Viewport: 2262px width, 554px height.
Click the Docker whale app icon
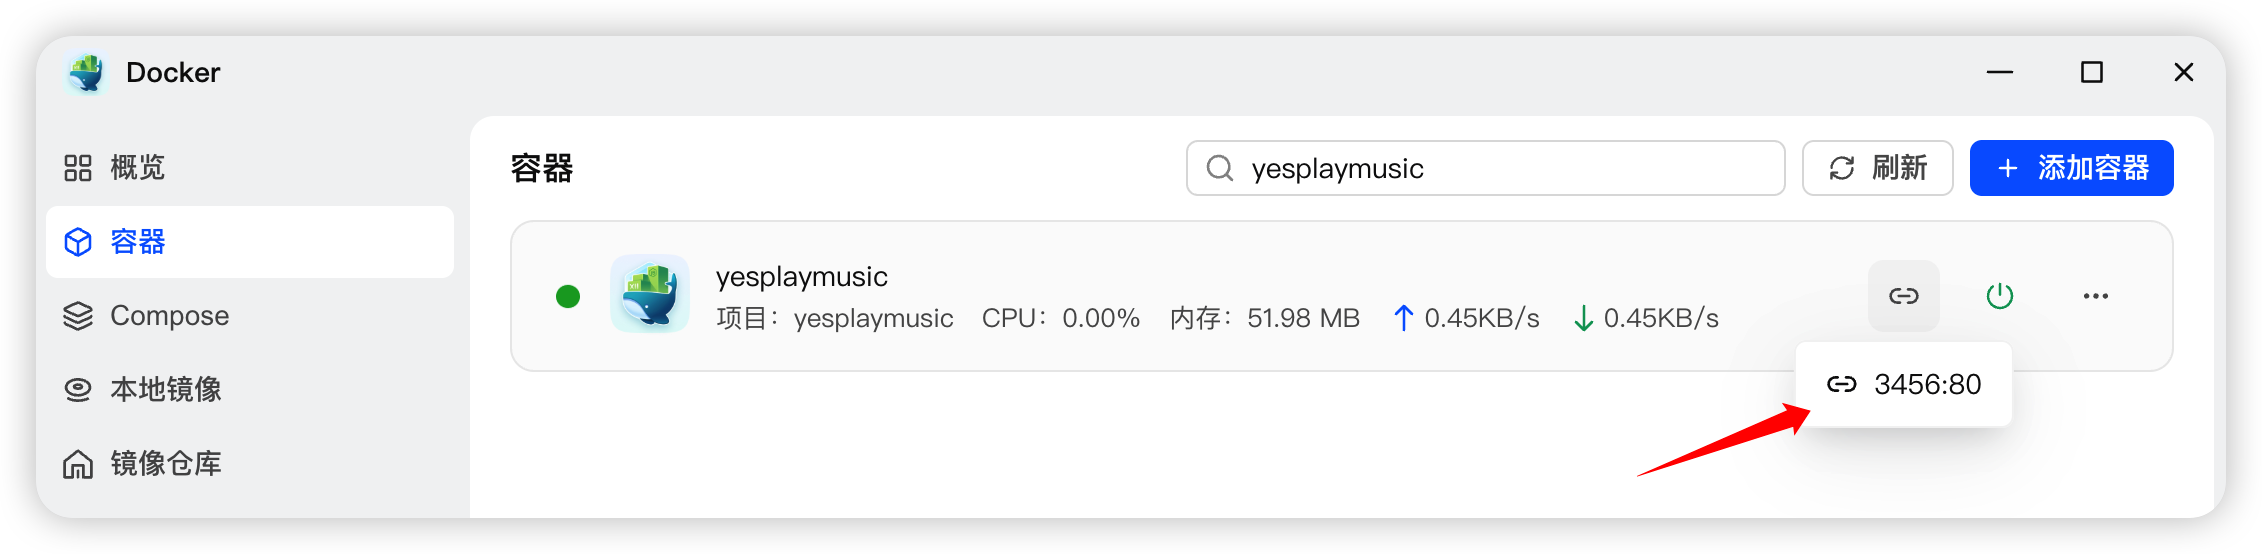click(x=86, y=73)
